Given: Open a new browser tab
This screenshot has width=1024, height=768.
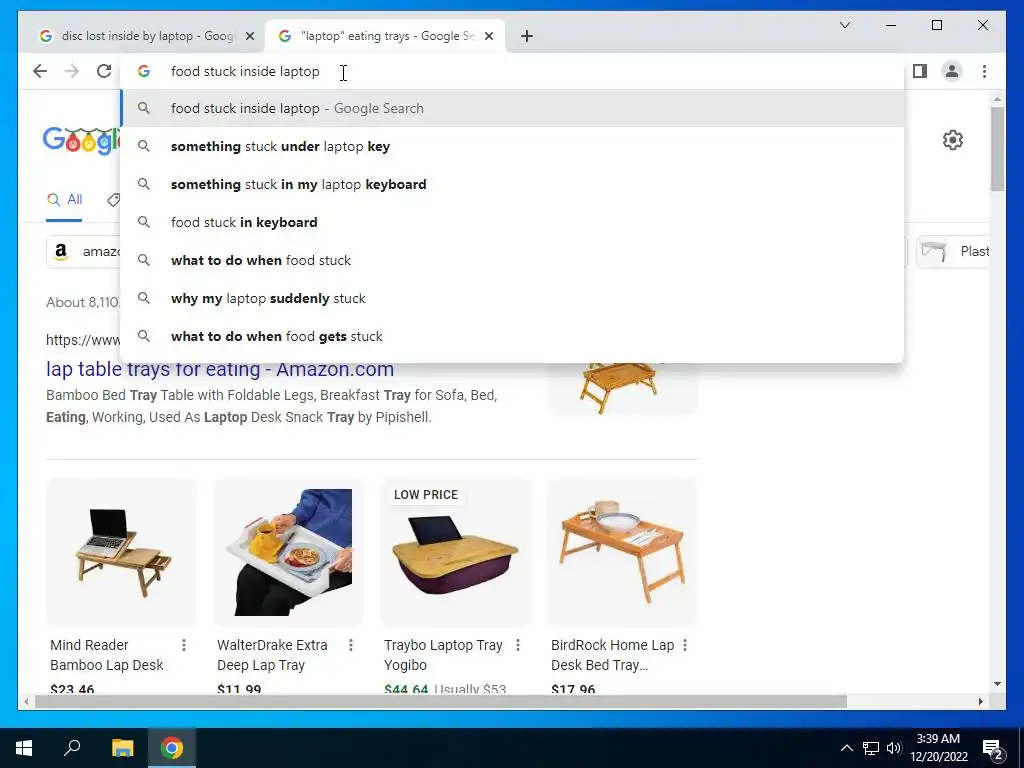Looking at the screenshot, I should pyautogui.click(x=527, y=36).
